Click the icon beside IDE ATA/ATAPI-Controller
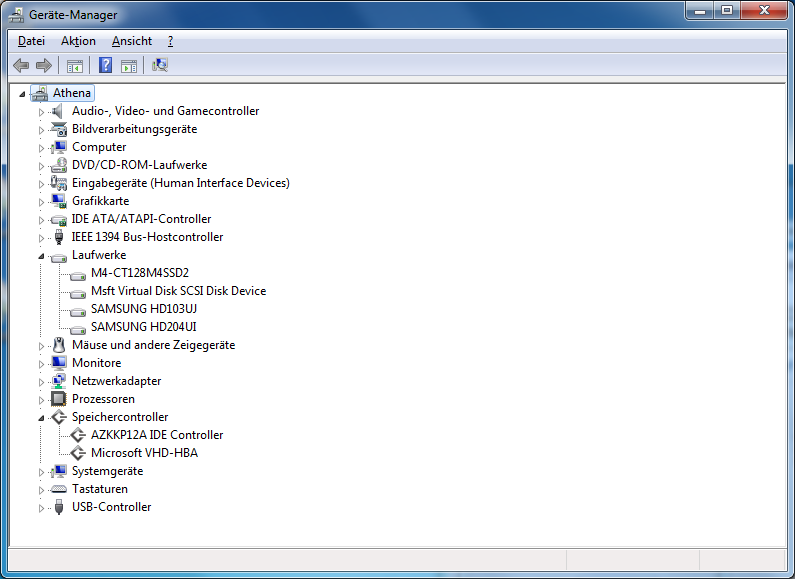Viewport: 795px width, 579px height. 59,220
